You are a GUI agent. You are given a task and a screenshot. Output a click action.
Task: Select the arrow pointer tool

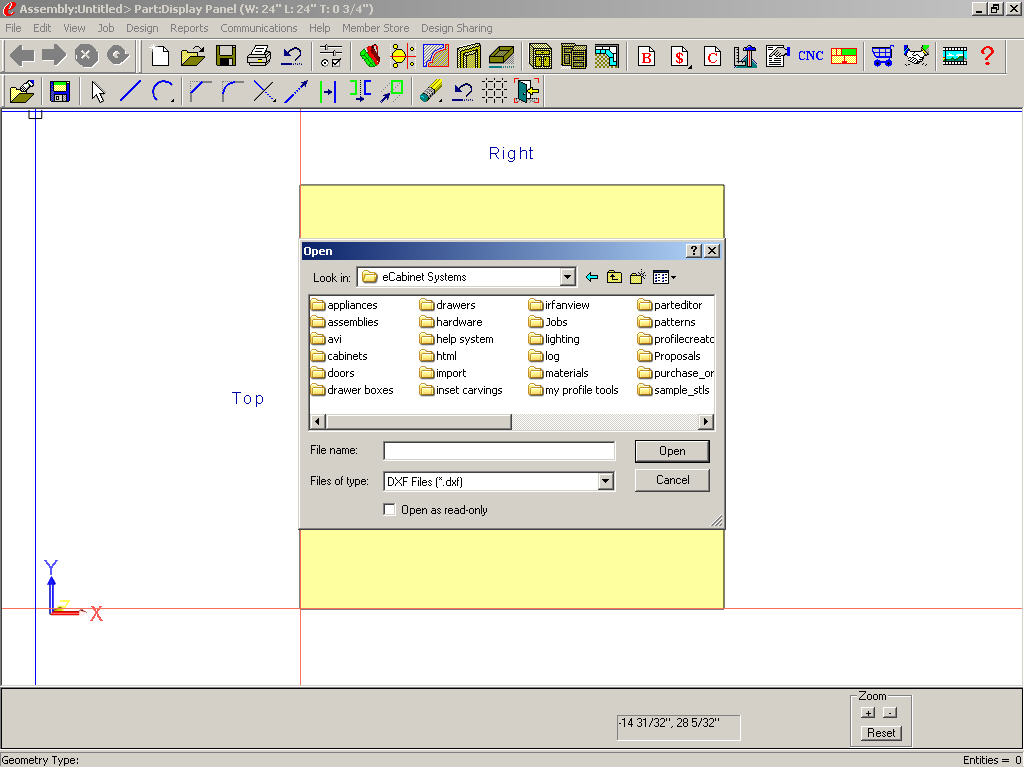coord(98,91)
